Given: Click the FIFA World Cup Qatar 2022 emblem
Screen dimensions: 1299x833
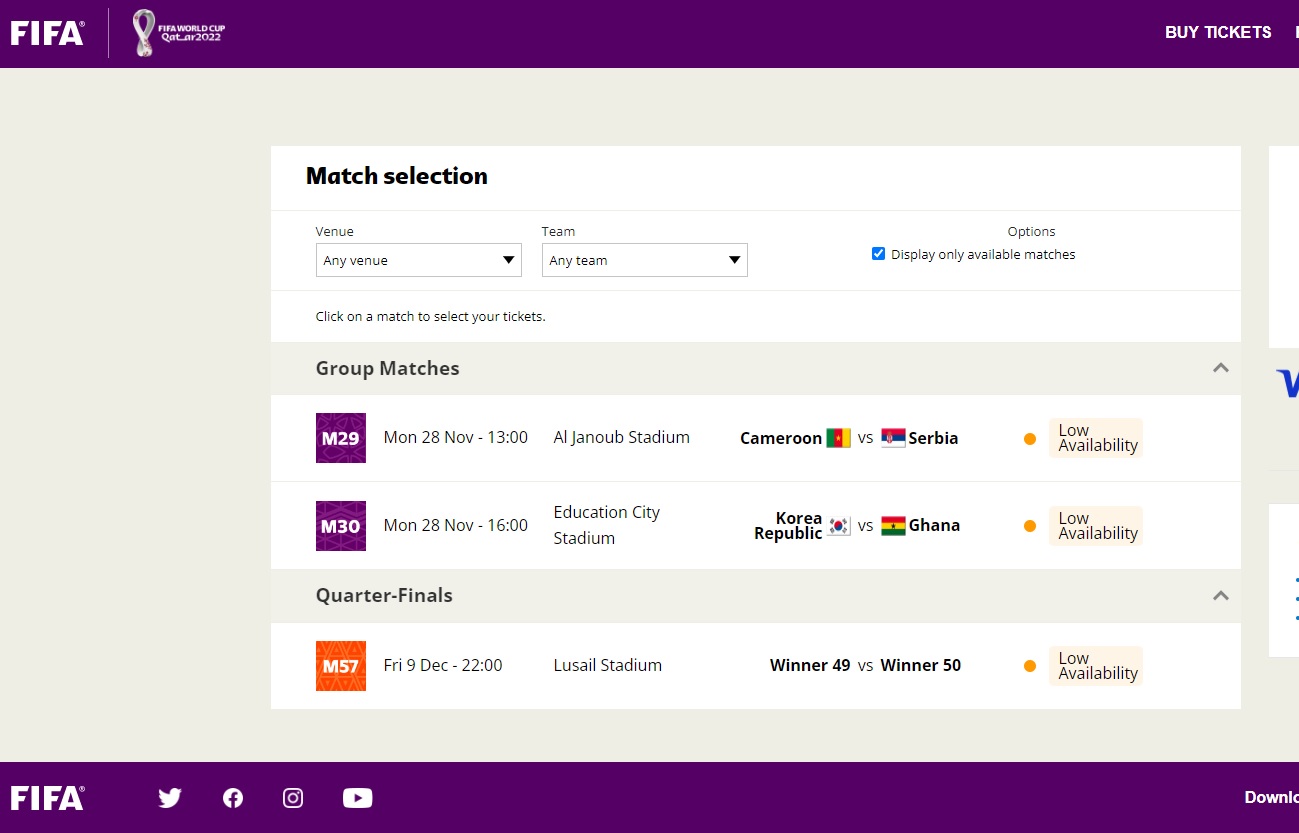Looking at the screenshot, I should coord(179,33).
